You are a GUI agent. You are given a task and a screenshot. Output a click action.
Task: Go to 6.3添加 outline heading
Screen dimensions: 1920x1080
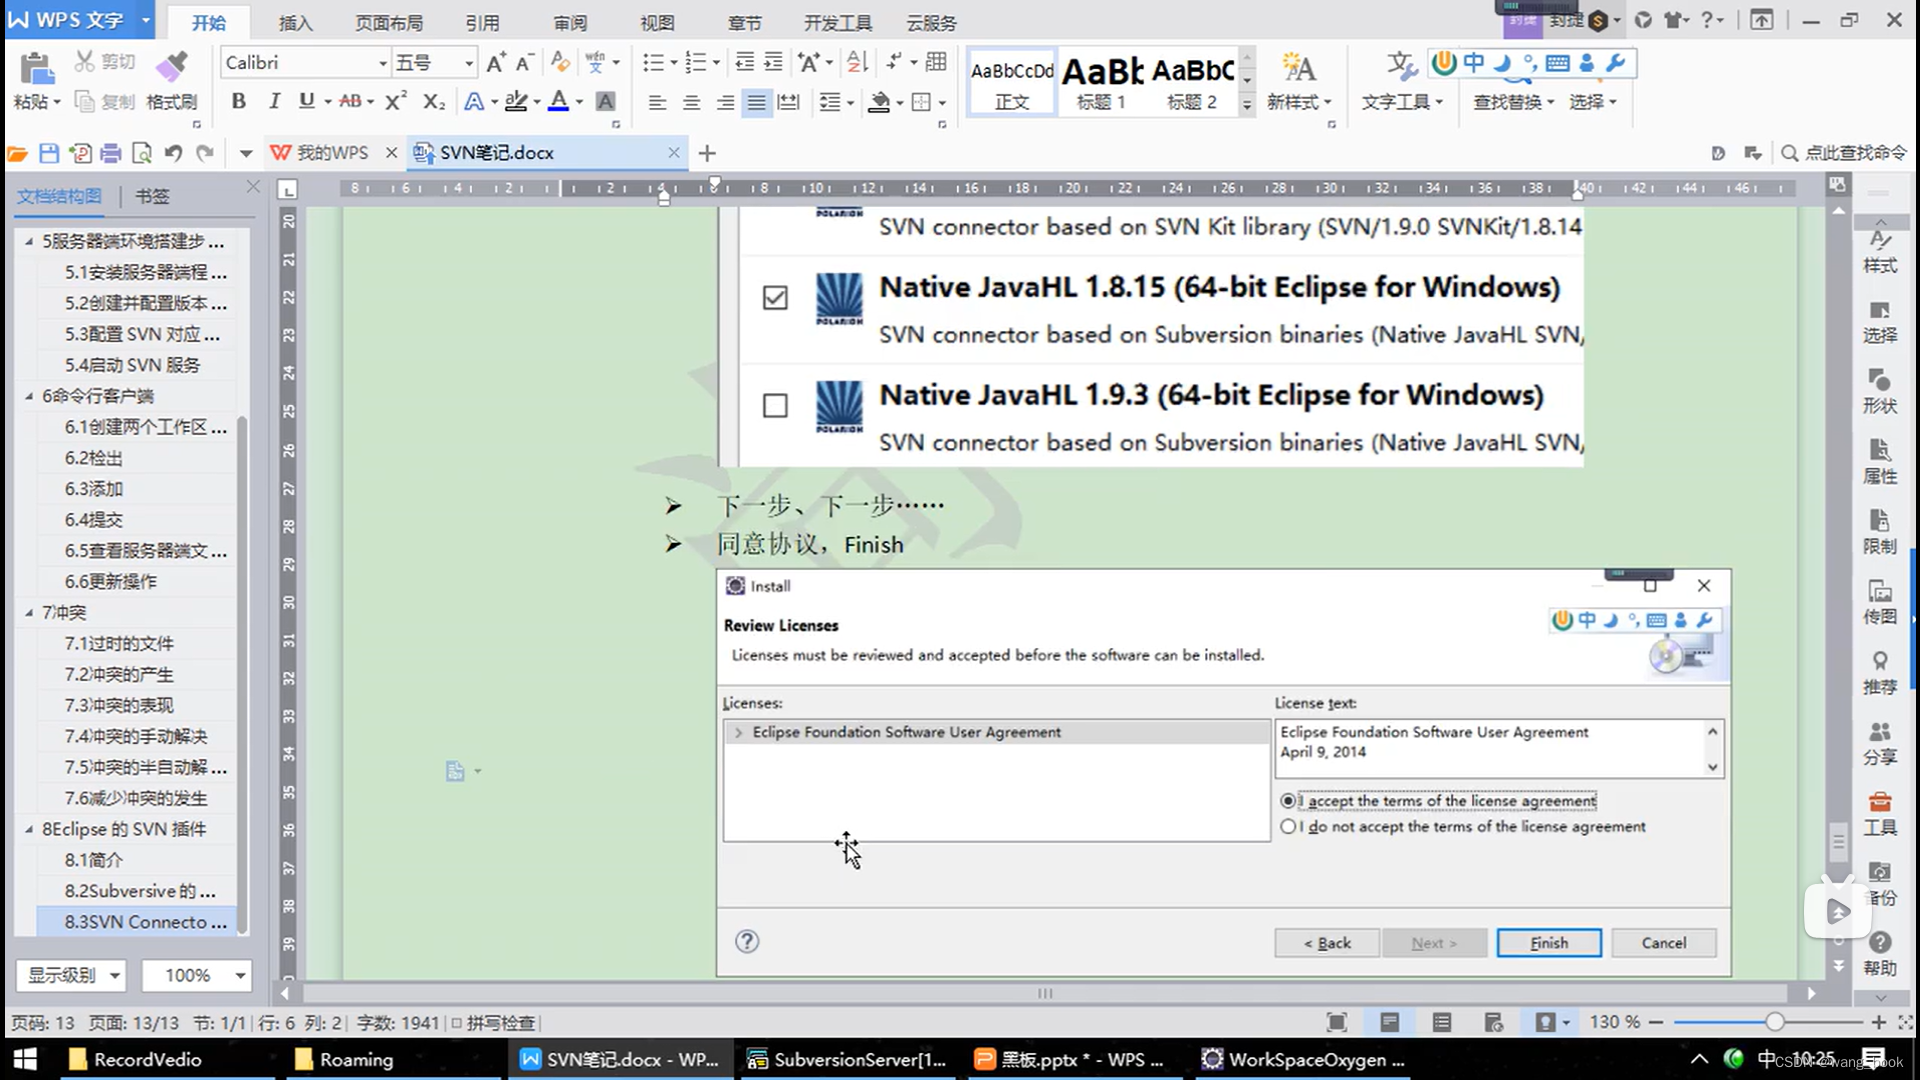[94, 489]
